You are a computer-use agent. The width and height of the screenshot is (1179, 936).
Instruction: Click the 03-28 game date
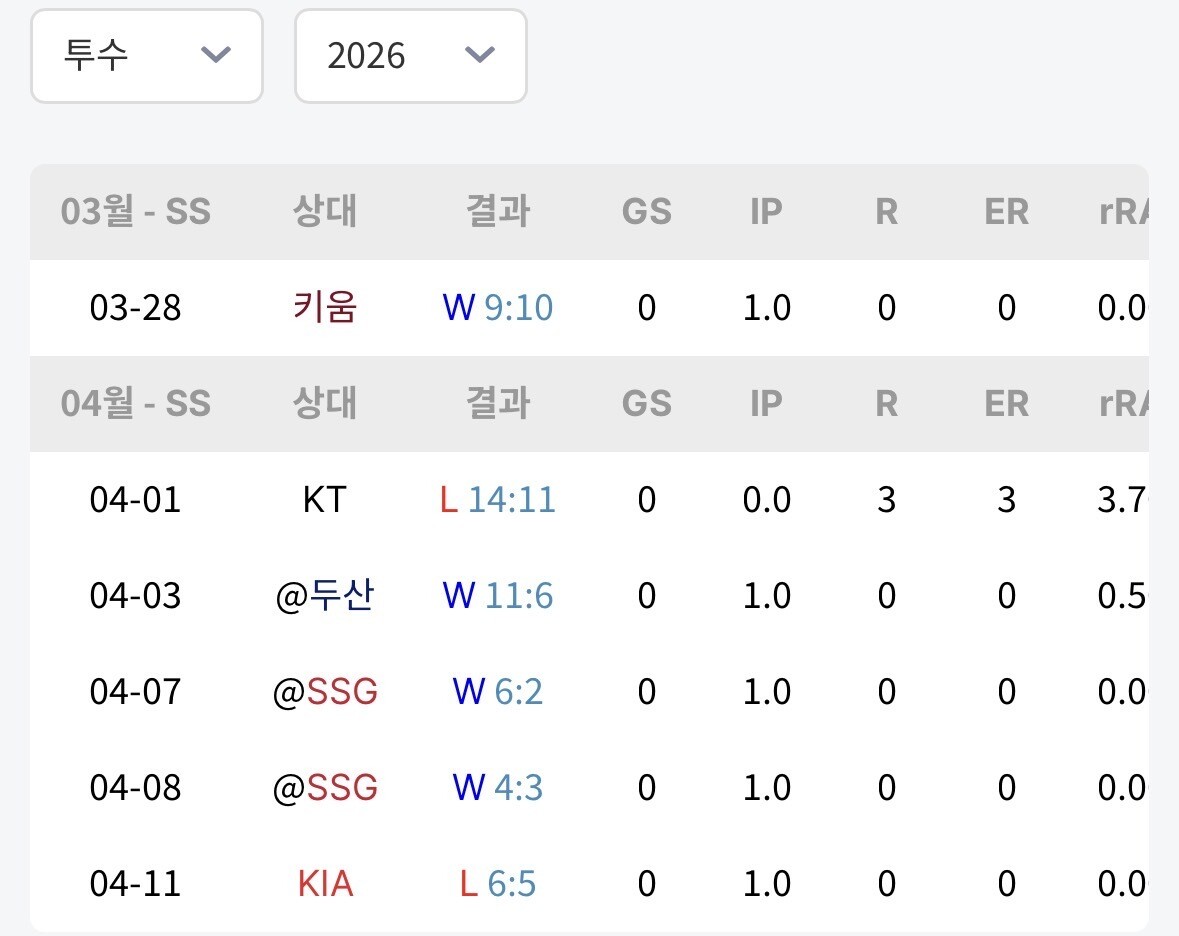pyautogui.click(x=136, y=308)
